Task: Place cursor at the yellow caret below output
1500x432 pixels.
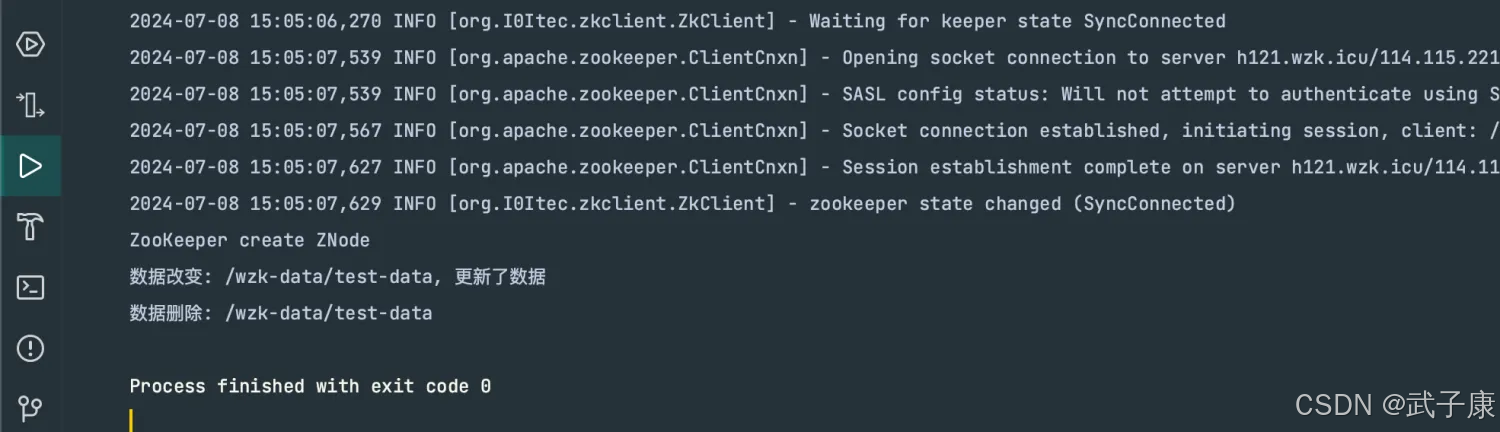Action: [131, 420]
